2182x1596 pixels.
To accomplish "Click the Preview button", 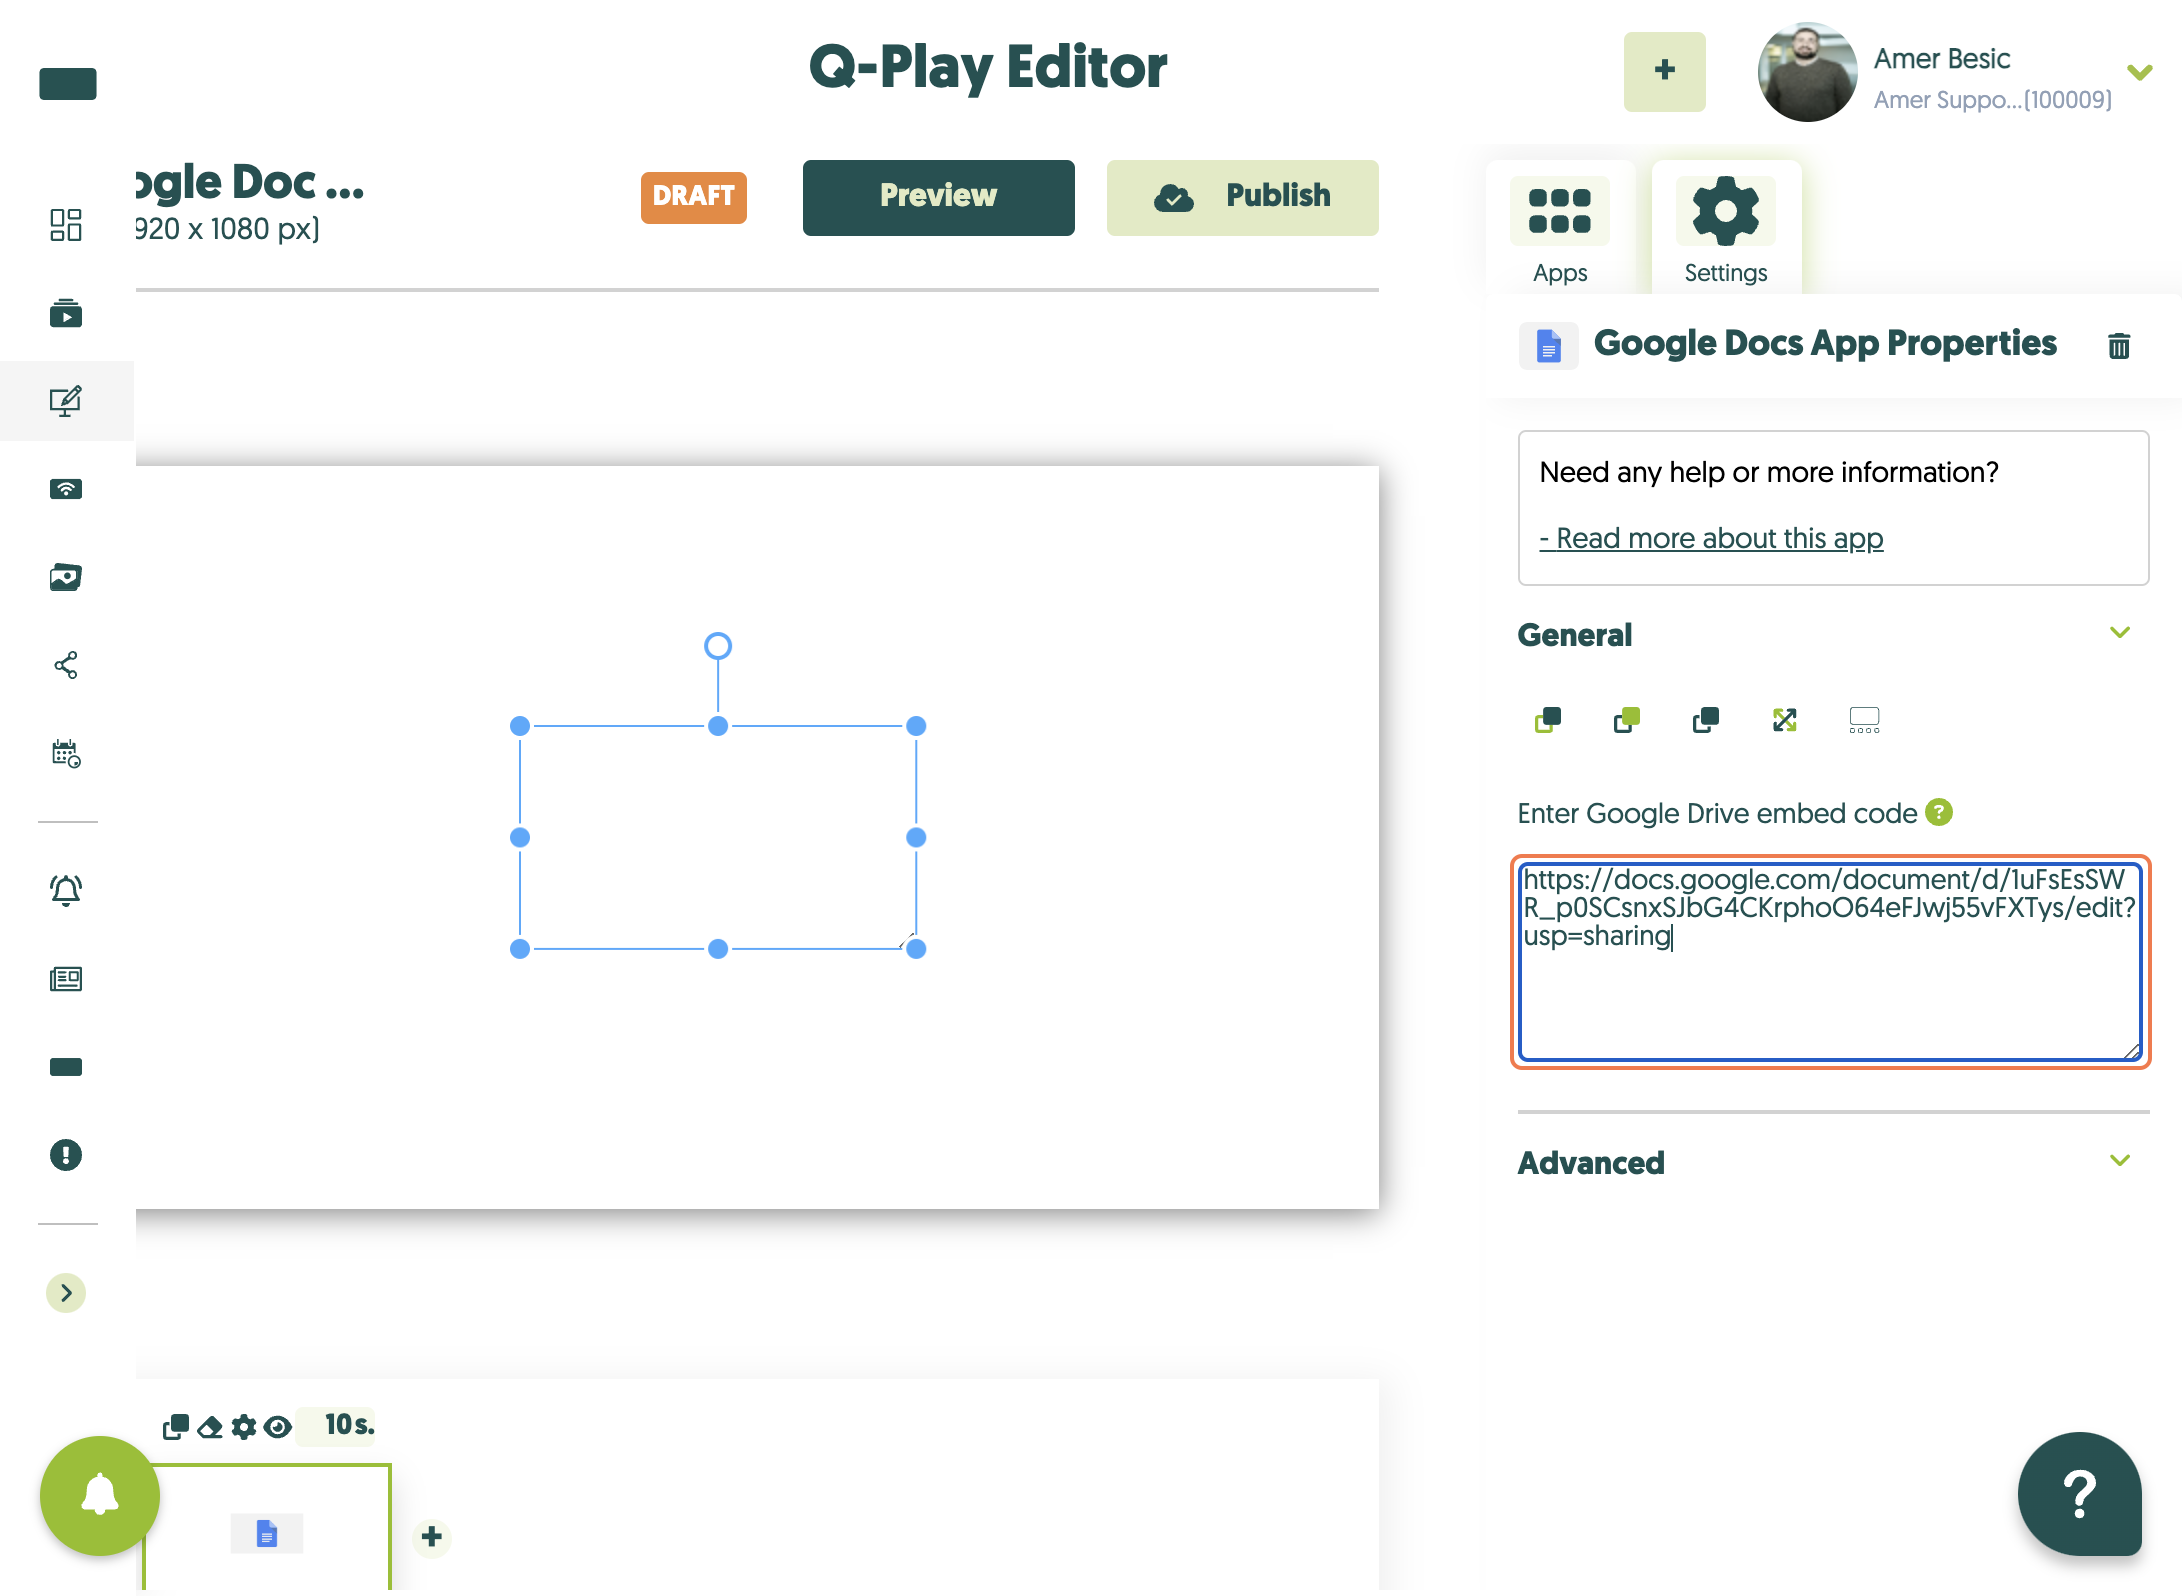I will pyautogui.click(x=939, y=197).
